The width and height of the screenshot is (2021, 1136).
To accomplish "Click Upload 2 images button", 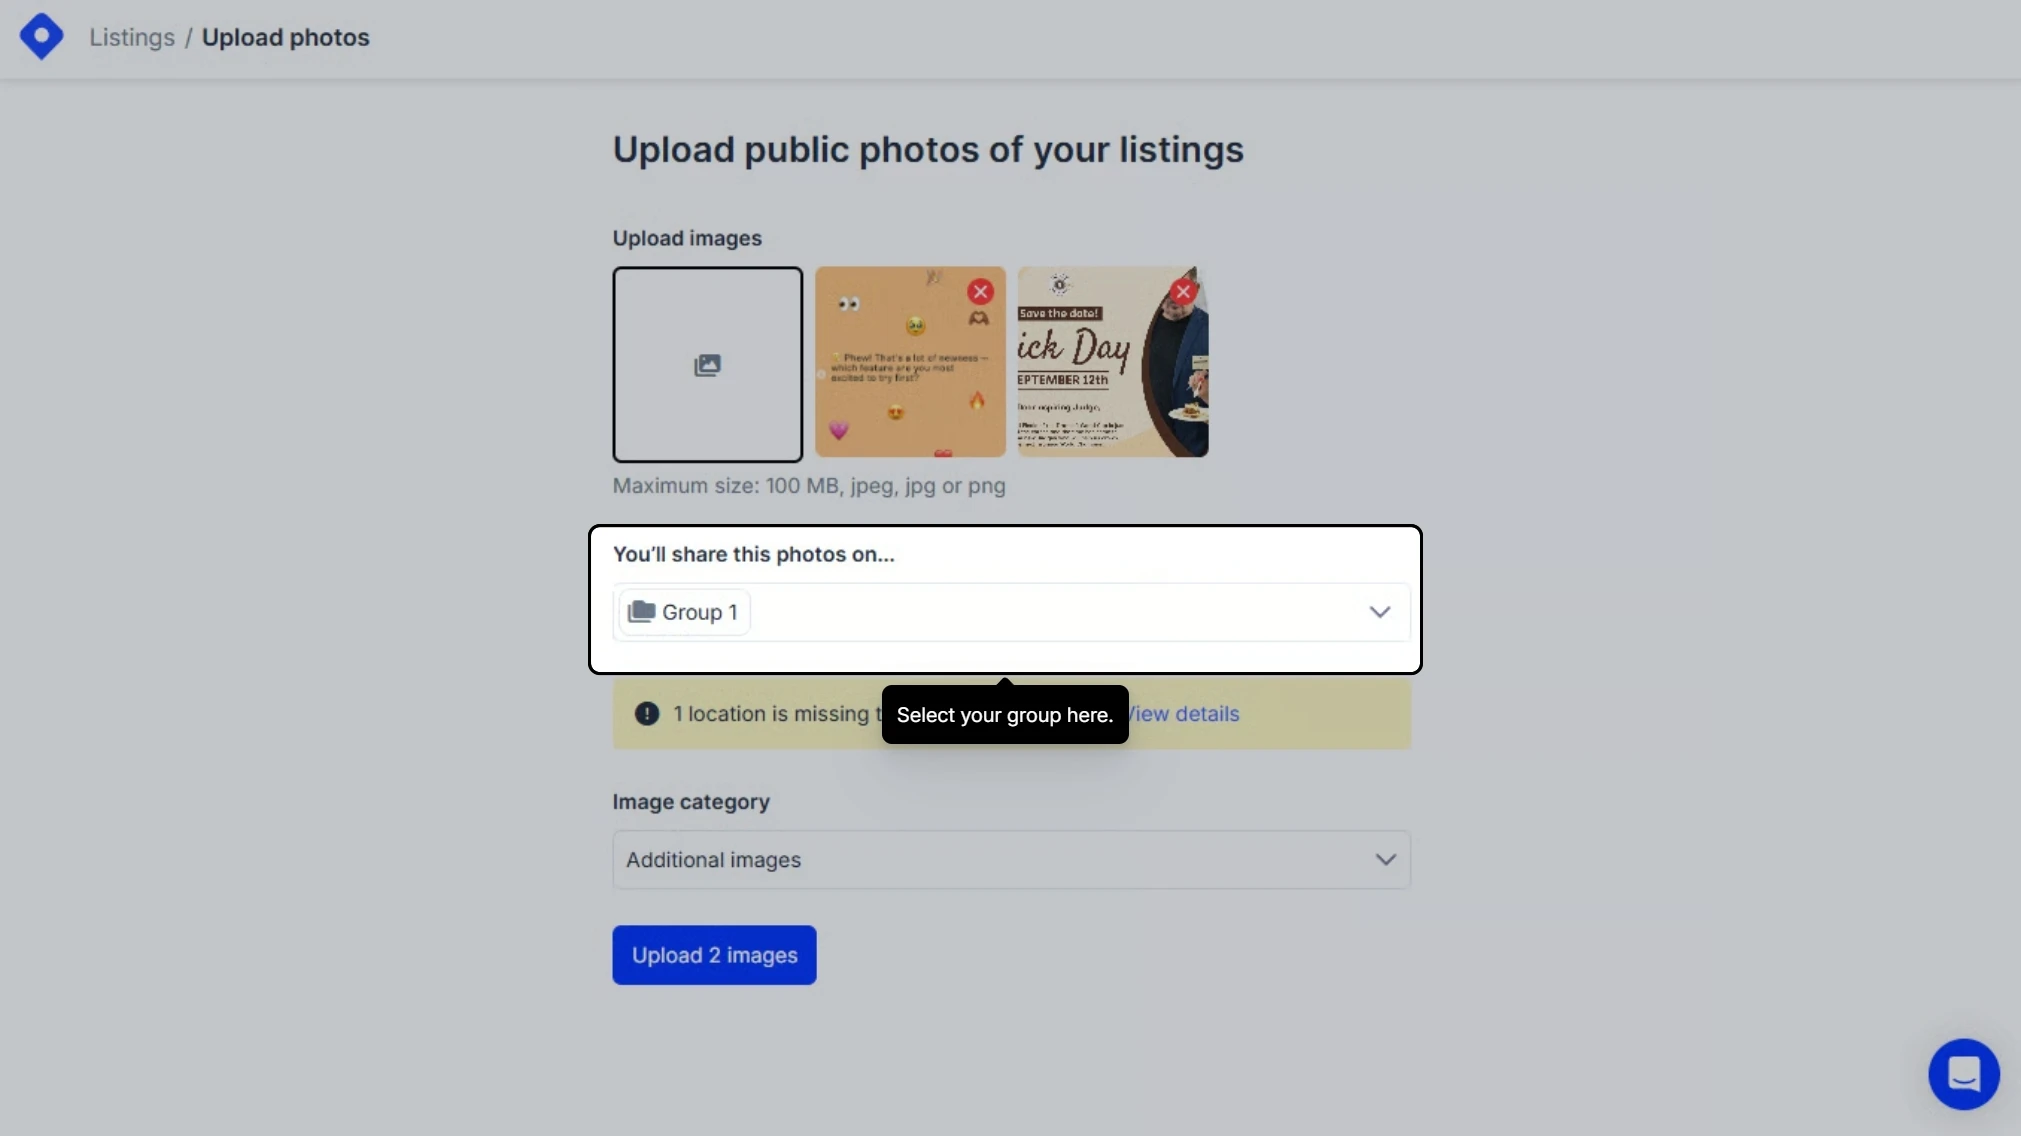I will tap(714, 955).
